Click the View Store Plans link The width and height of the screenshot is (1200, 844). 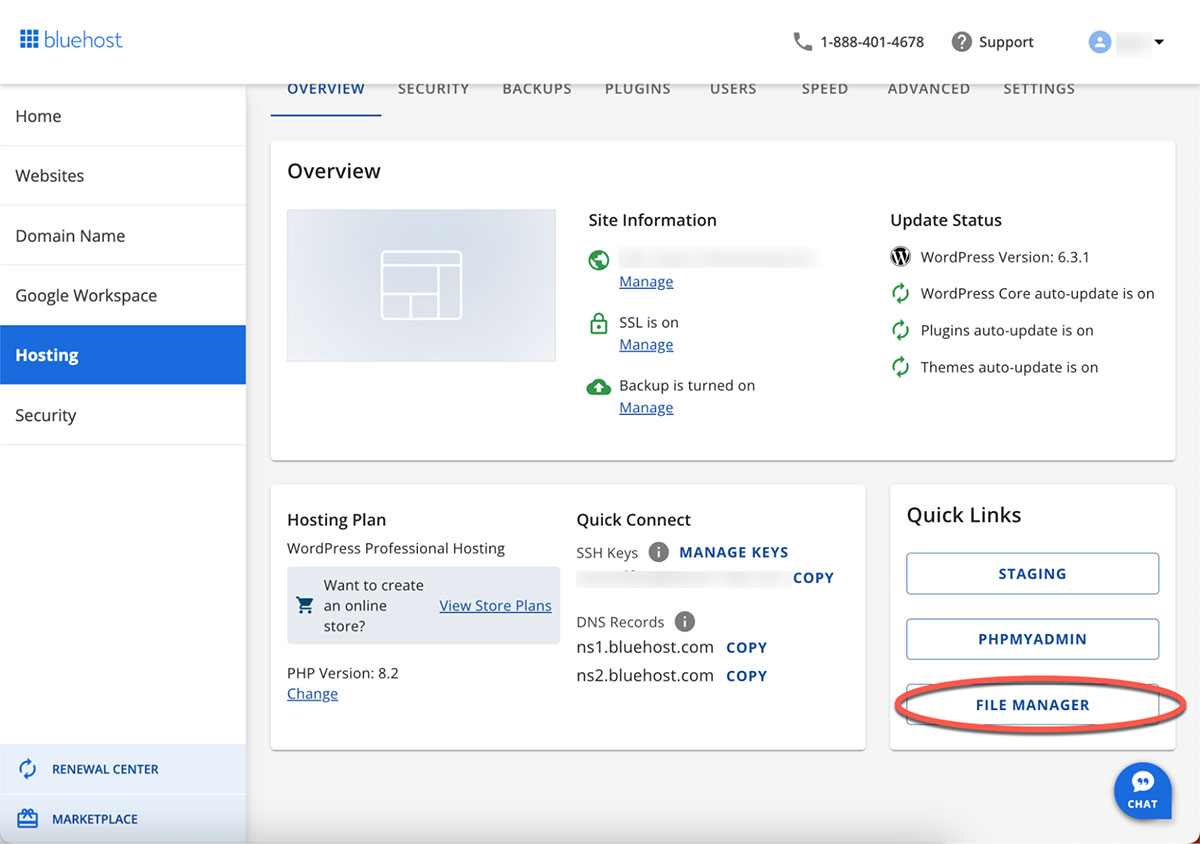click(x=495, y=605)
